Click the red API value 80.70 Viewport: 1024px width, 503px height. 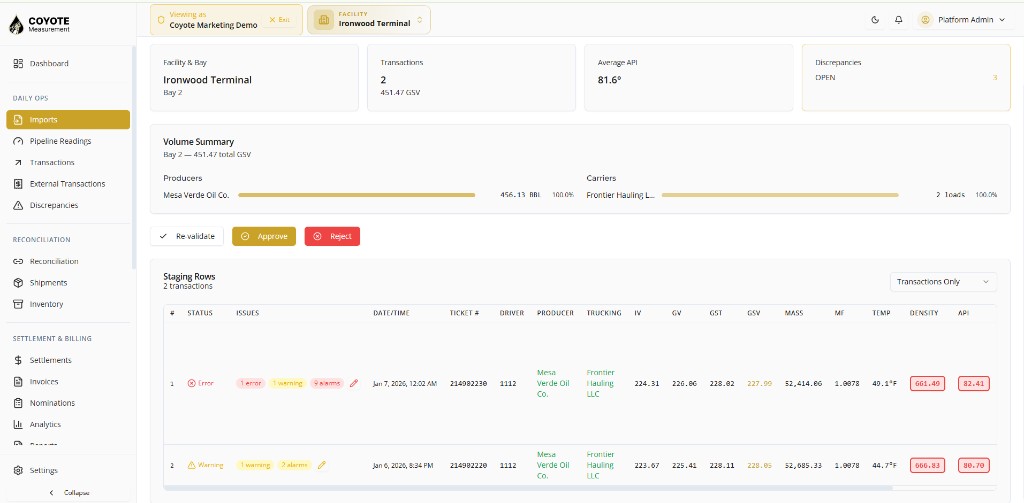(974, 465)
